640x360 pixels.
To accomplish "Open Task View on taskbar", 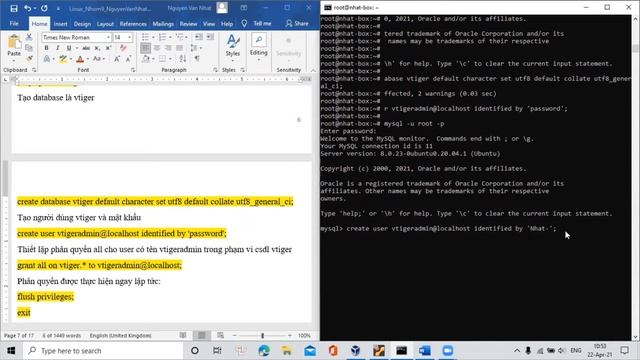I will (217, 351).
